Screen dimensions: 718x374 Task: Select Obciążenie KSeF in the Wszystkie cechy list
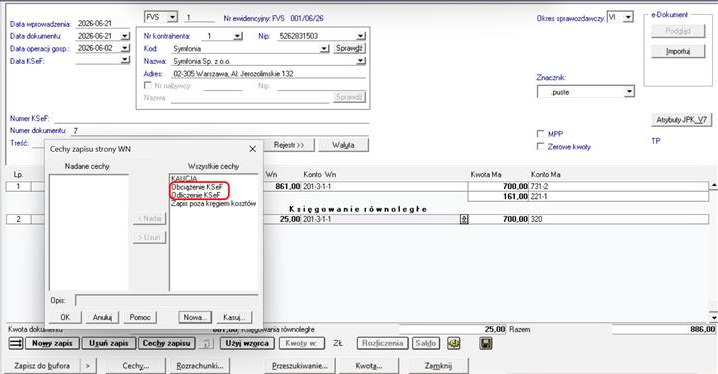click(197, 187)
